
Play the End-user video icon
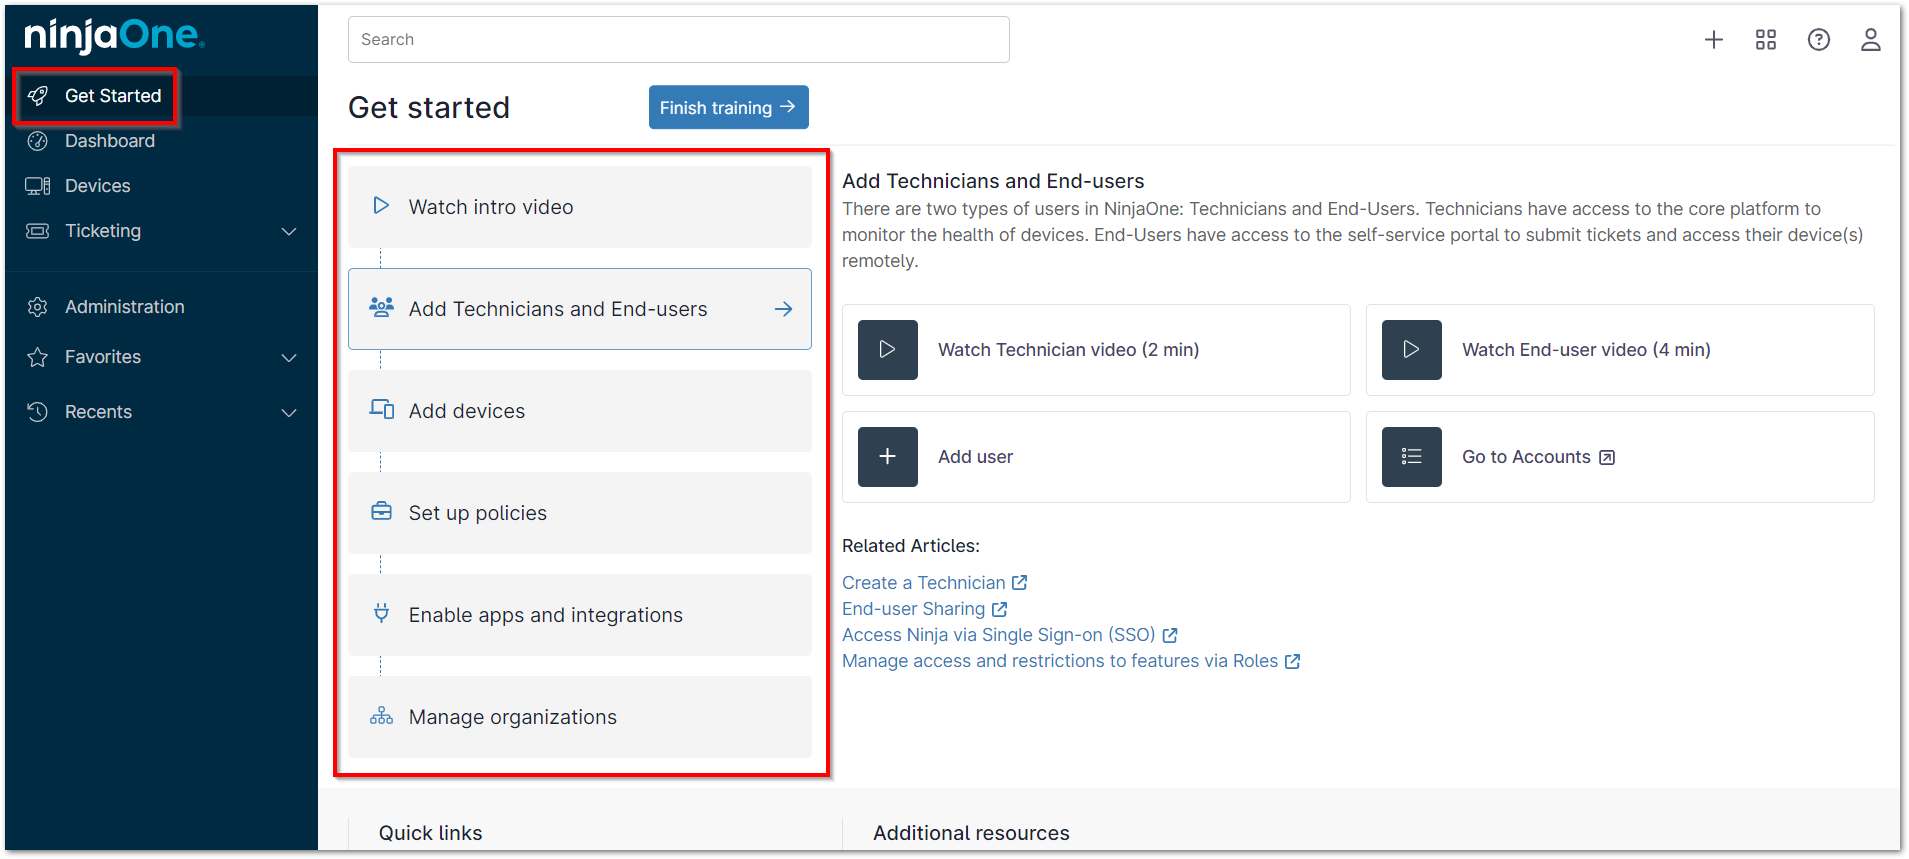click(1411, 350)
